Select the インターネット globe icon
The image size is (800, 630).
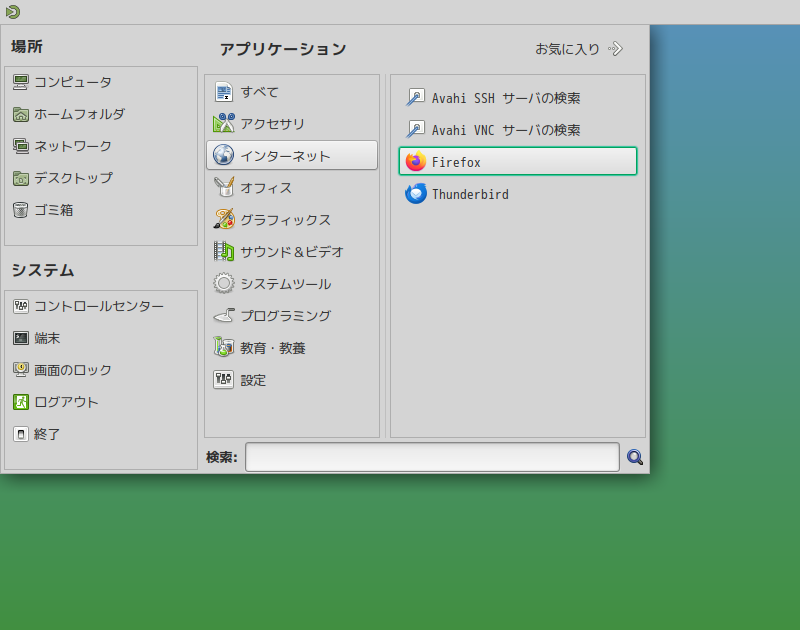tap(223, 155)
